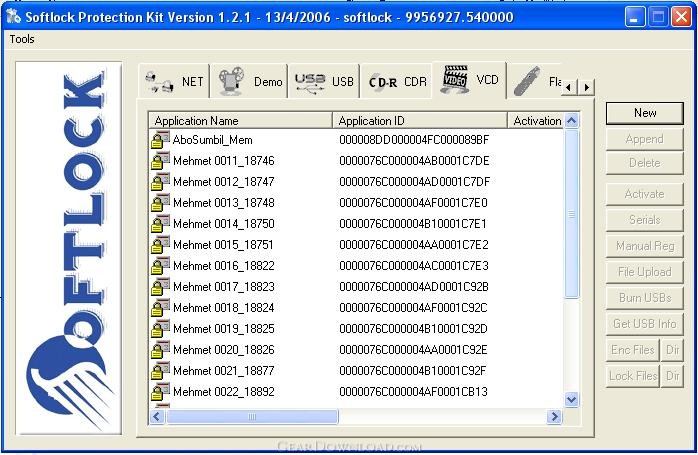Sort by Application Name column header

click(241, 121)
